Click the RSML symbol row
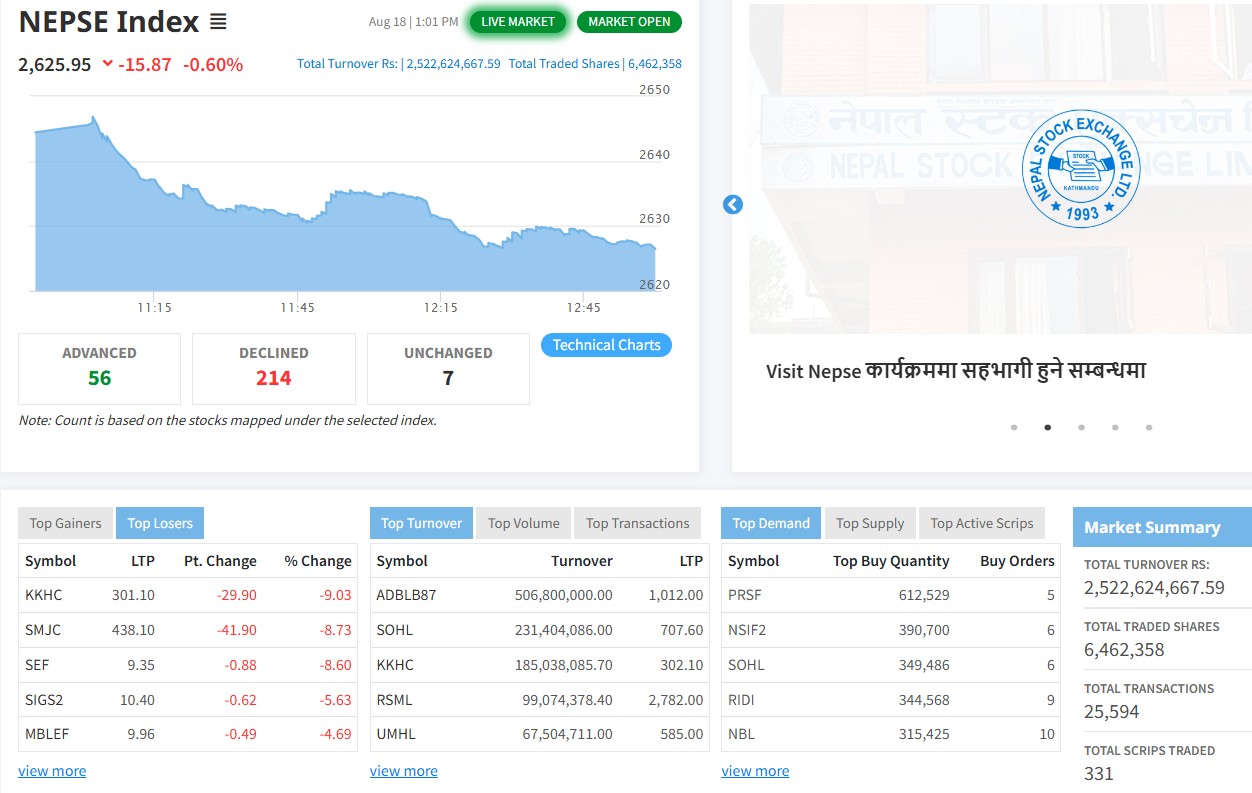Viewport: 1252px width, 793px height. click(x=540, y=699)
